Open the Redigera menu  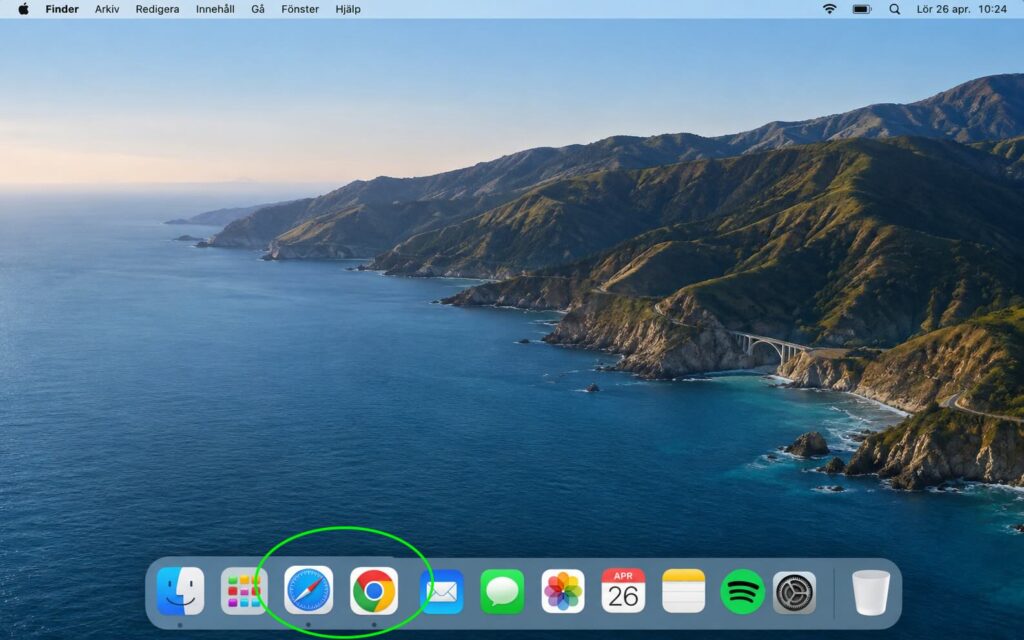point(157,9)
